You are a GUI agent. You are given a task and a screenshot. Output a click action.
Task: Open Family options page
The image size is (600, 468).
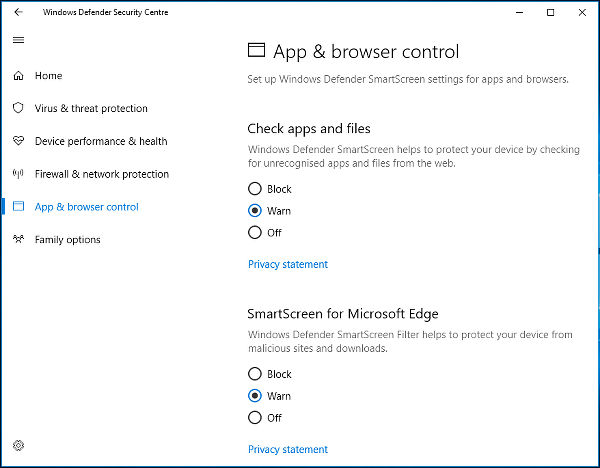click(x=68, y=240)
